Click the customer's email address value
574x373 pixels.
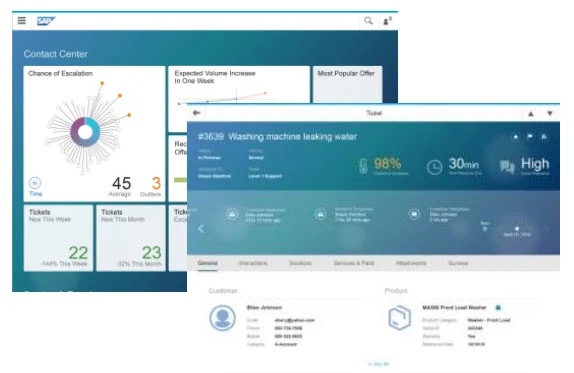294,320
